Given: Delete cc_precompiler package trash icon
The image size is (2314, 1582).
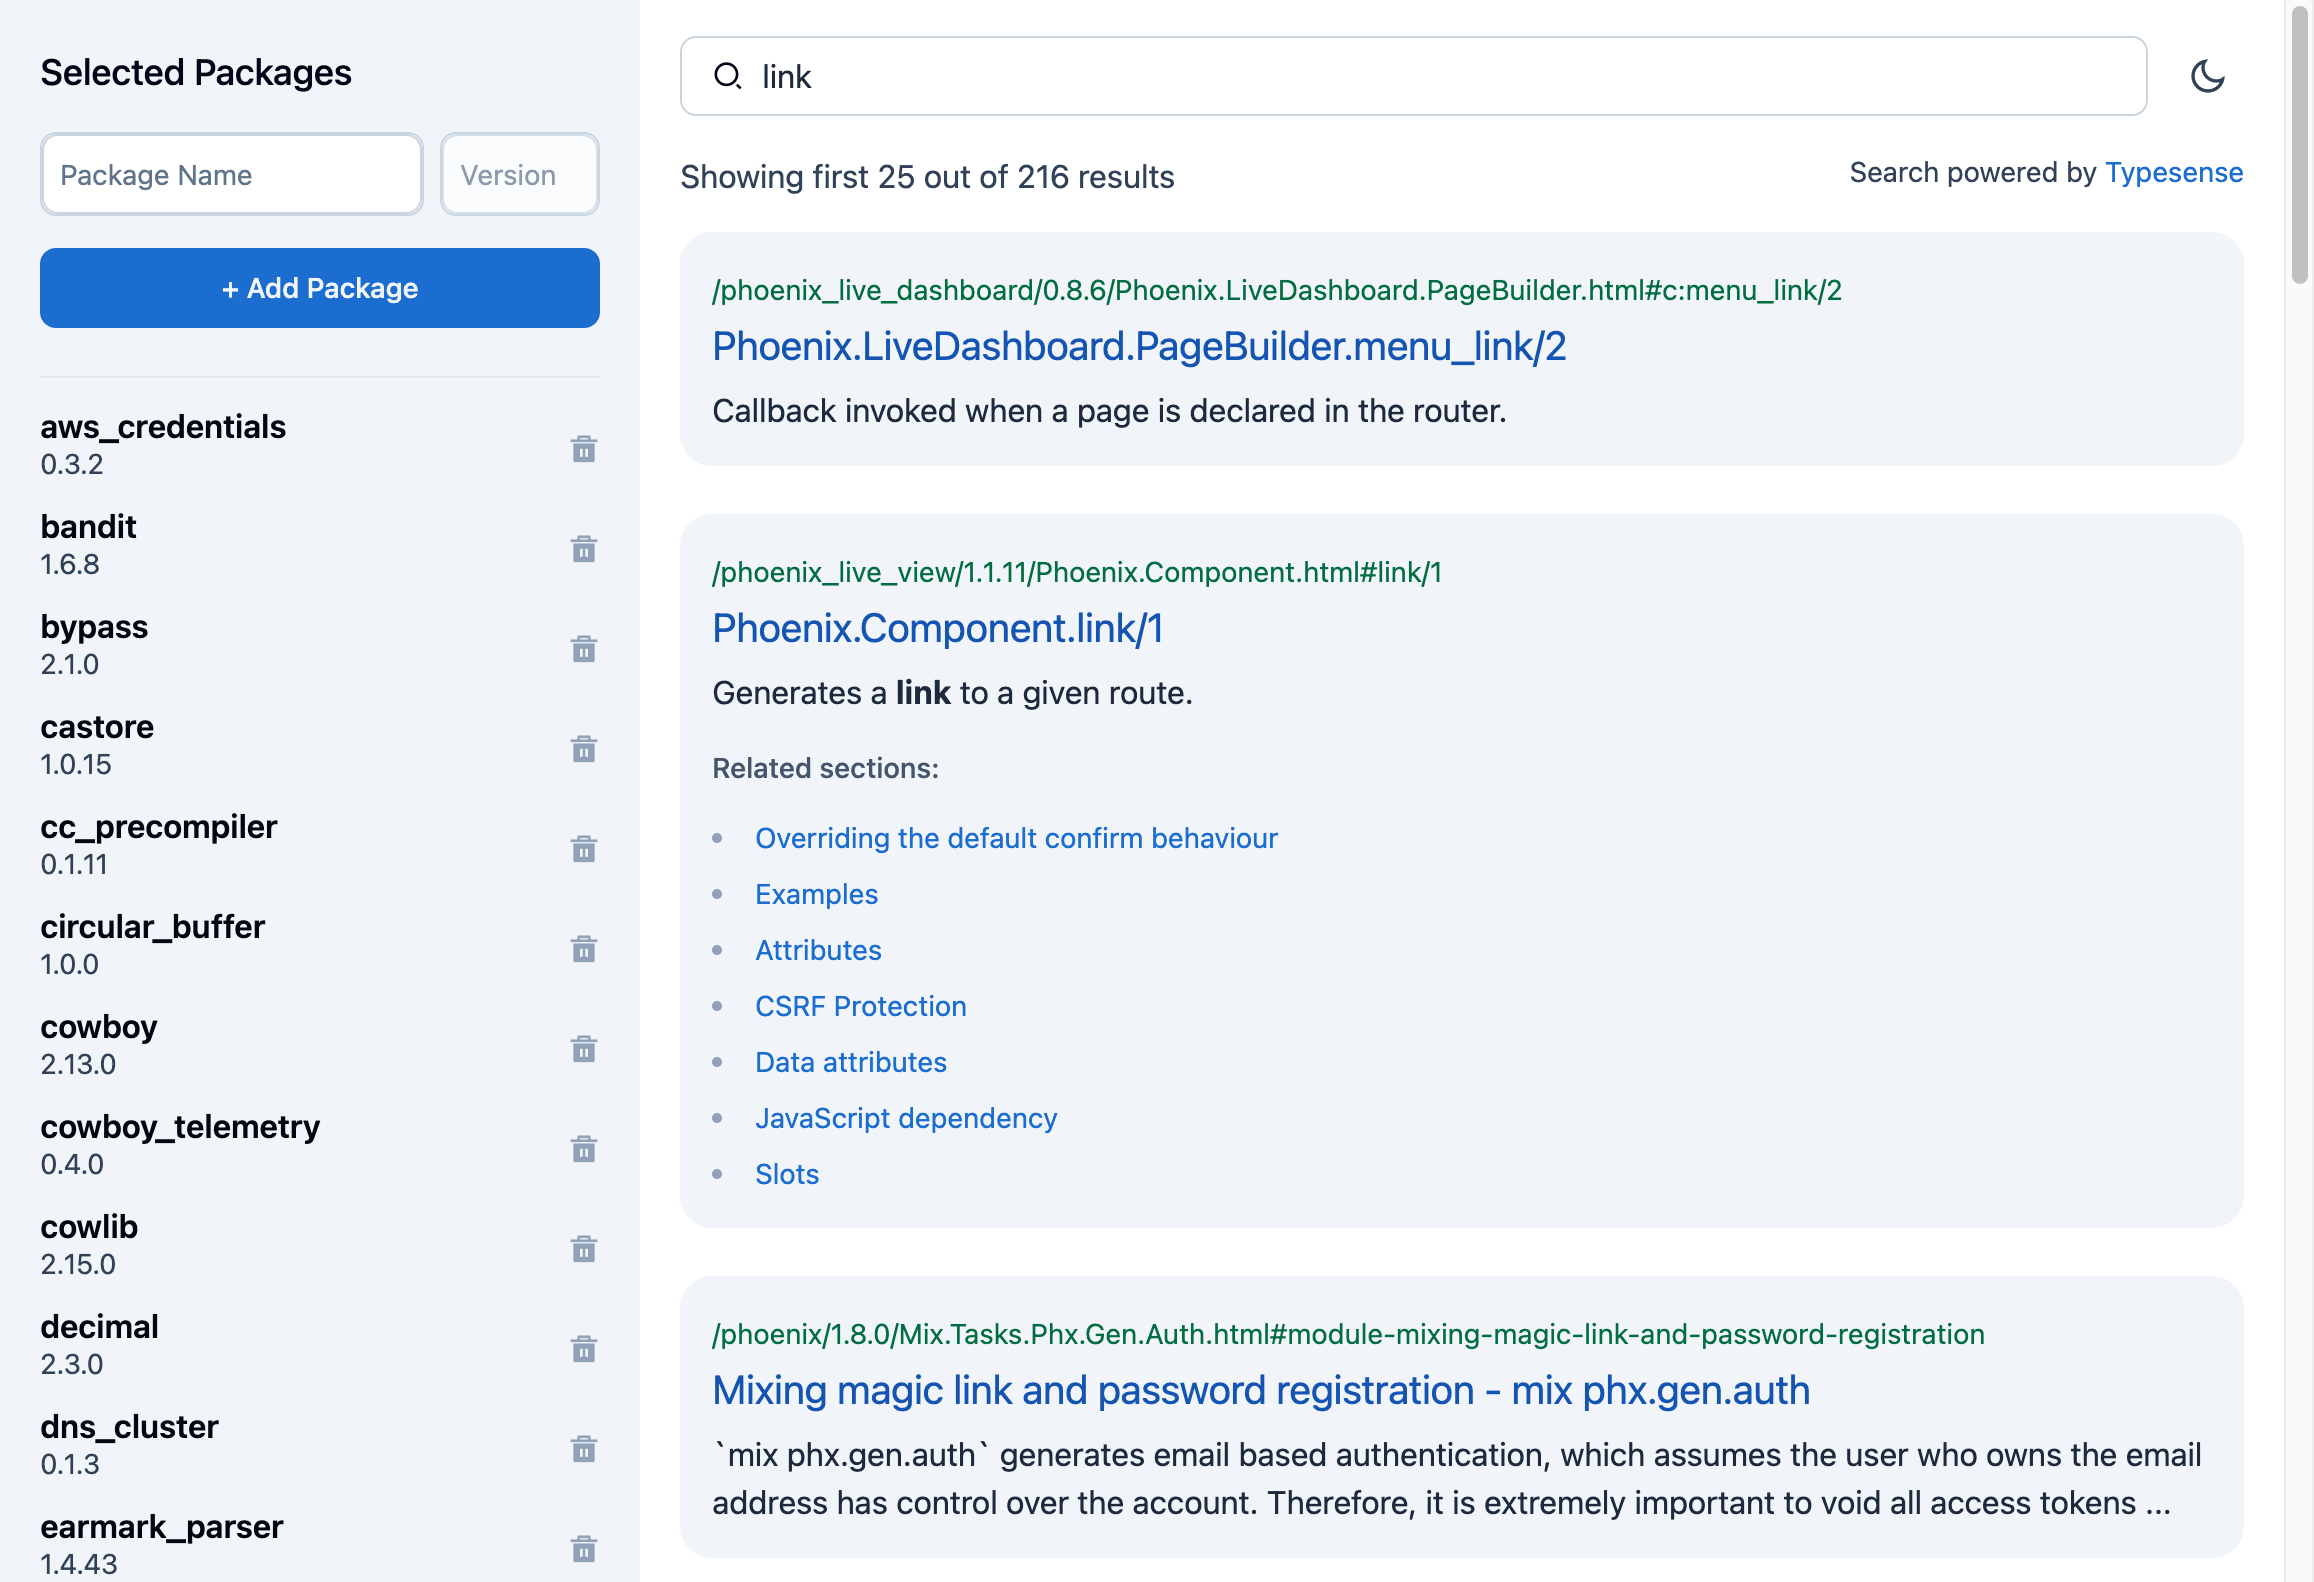Looking at the screenshot, I should pos(584,849).
